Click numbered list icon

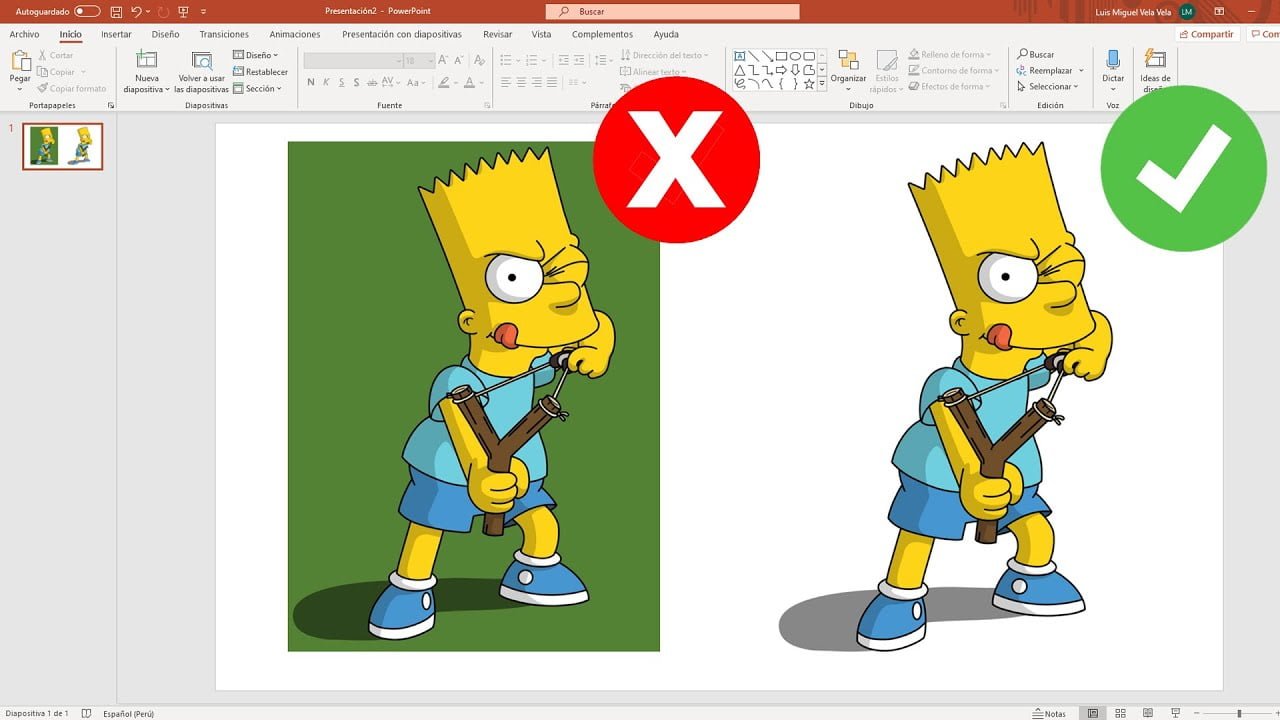533,61
